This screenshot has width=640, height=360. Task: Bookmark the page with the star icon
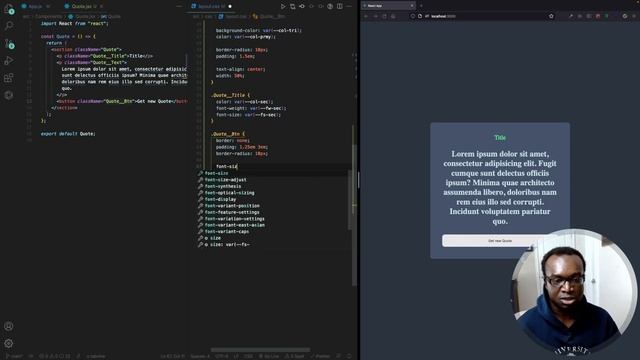(x=551, y=16)
